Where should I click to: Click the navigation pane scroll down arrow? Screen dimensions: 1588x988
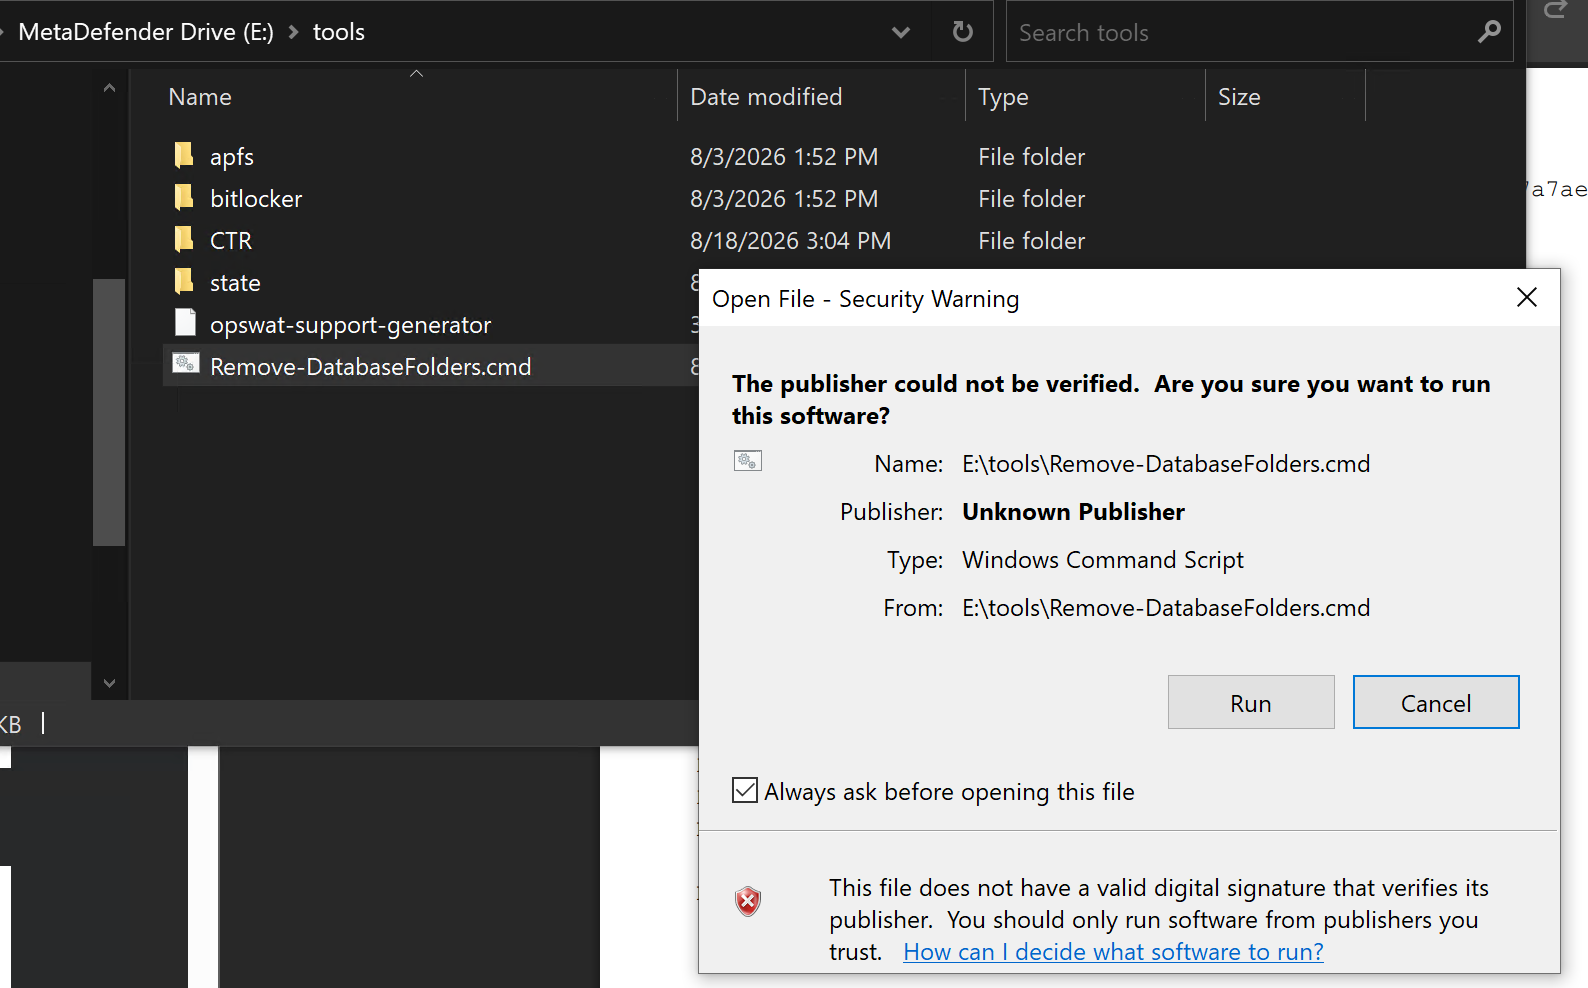[x=109, y=684]
